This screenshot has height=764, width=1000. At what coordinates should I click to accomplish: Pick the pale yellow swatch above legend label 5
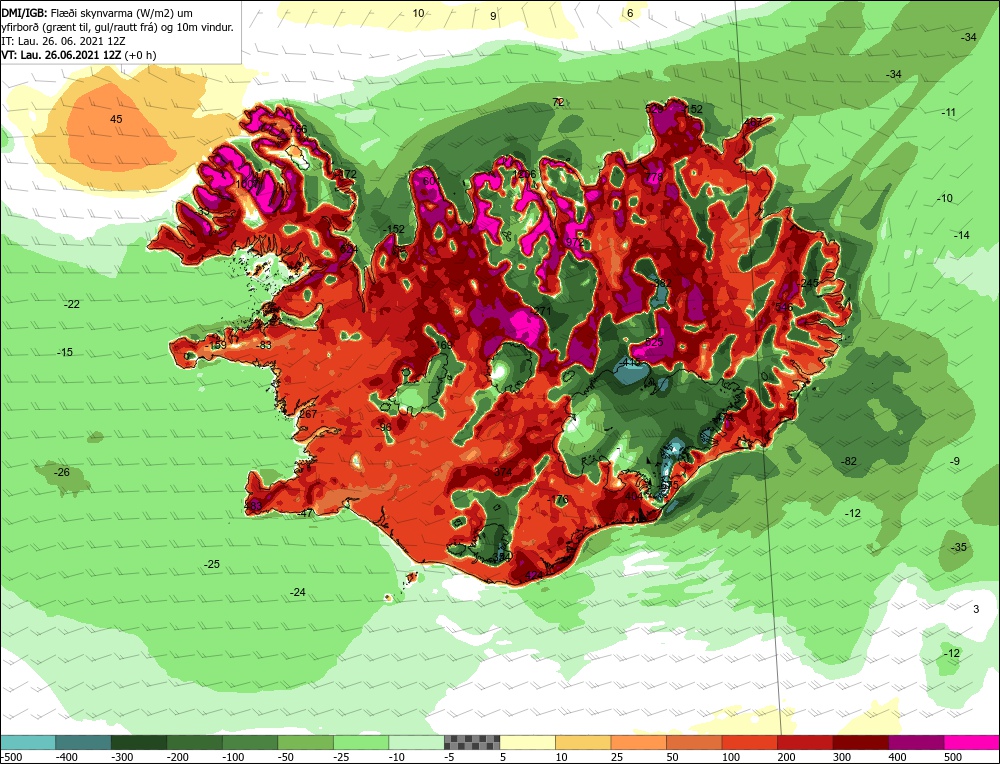click(527, 742)
